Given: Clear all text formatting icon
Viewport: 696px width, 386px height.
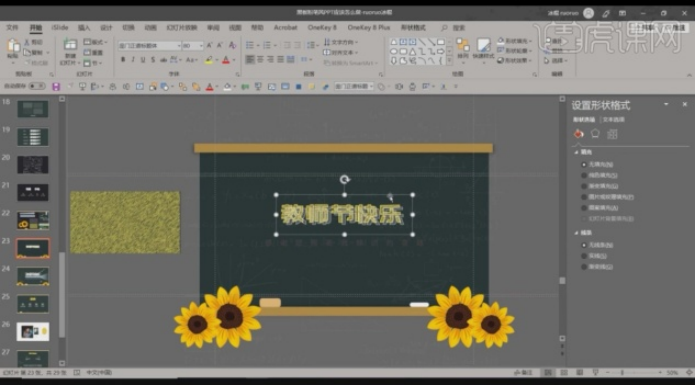Looking at the screenshot, I should [232, 45].
